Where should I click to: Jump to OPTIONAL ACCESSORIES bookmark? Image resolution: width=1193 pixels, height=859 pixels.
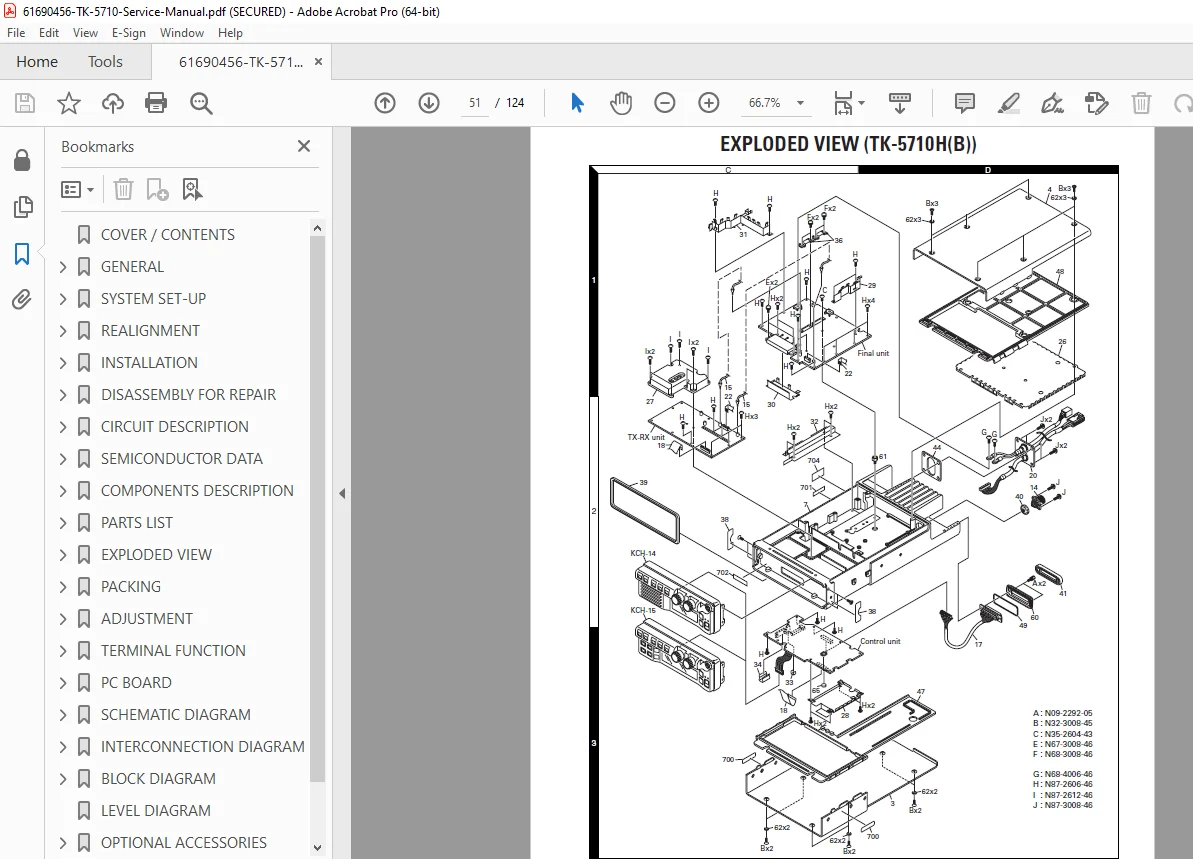click(x=183, y=842)
